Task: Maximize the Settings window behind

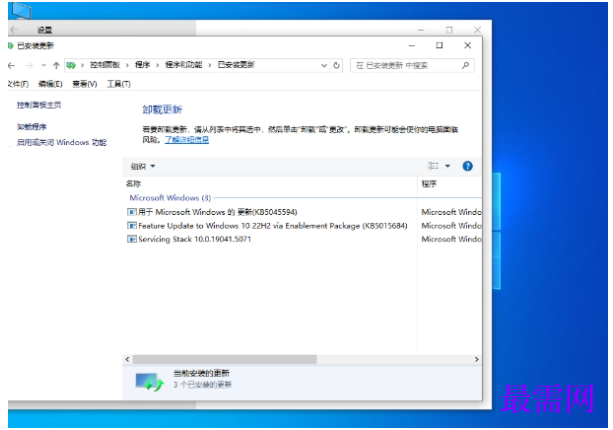Action: coord(449,30)
